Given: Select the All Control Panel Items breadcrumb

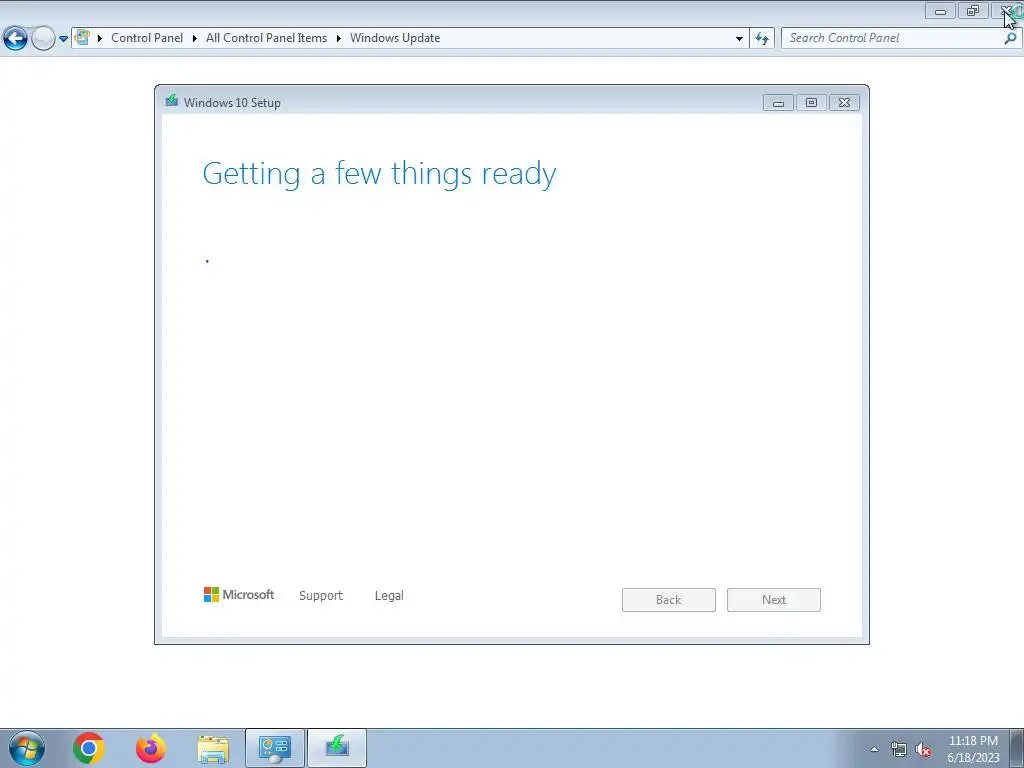Looking at the screenshot, I should tap(266, 38).
